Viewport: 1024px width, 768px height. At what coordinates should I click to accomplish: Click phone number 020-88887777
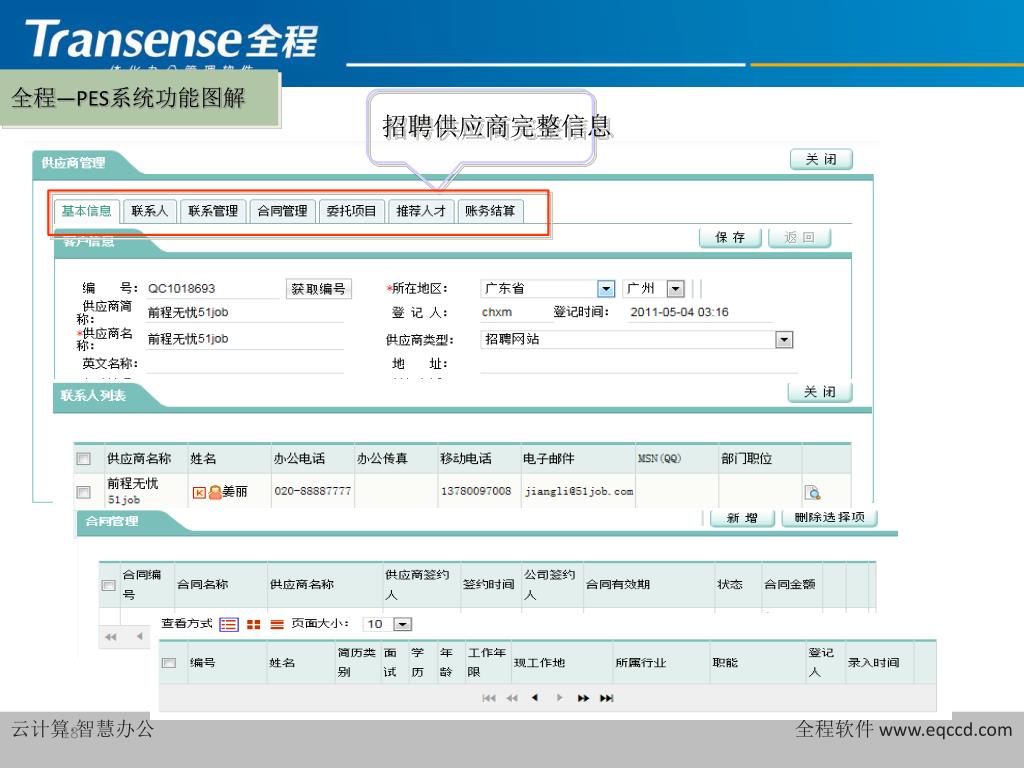pyautogui.click(x=313, y=490)
